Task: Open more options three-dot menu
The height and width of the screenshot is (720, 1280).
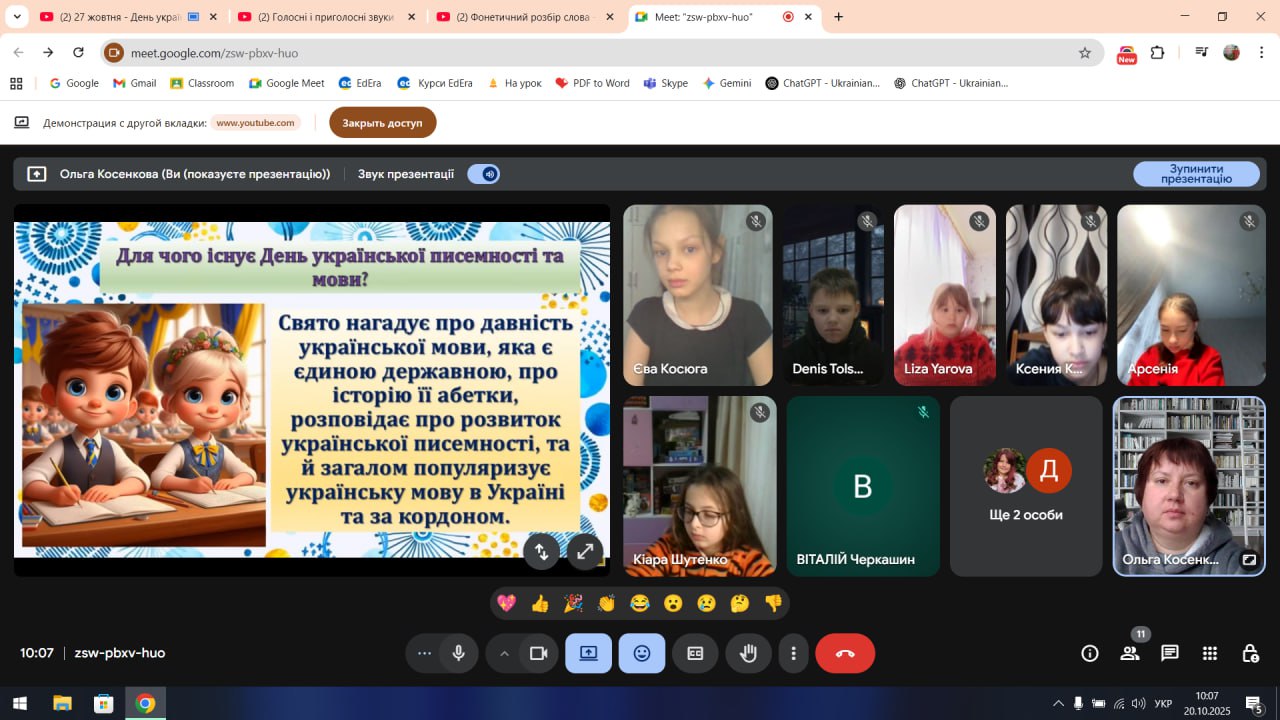Action: click(793, 653)
